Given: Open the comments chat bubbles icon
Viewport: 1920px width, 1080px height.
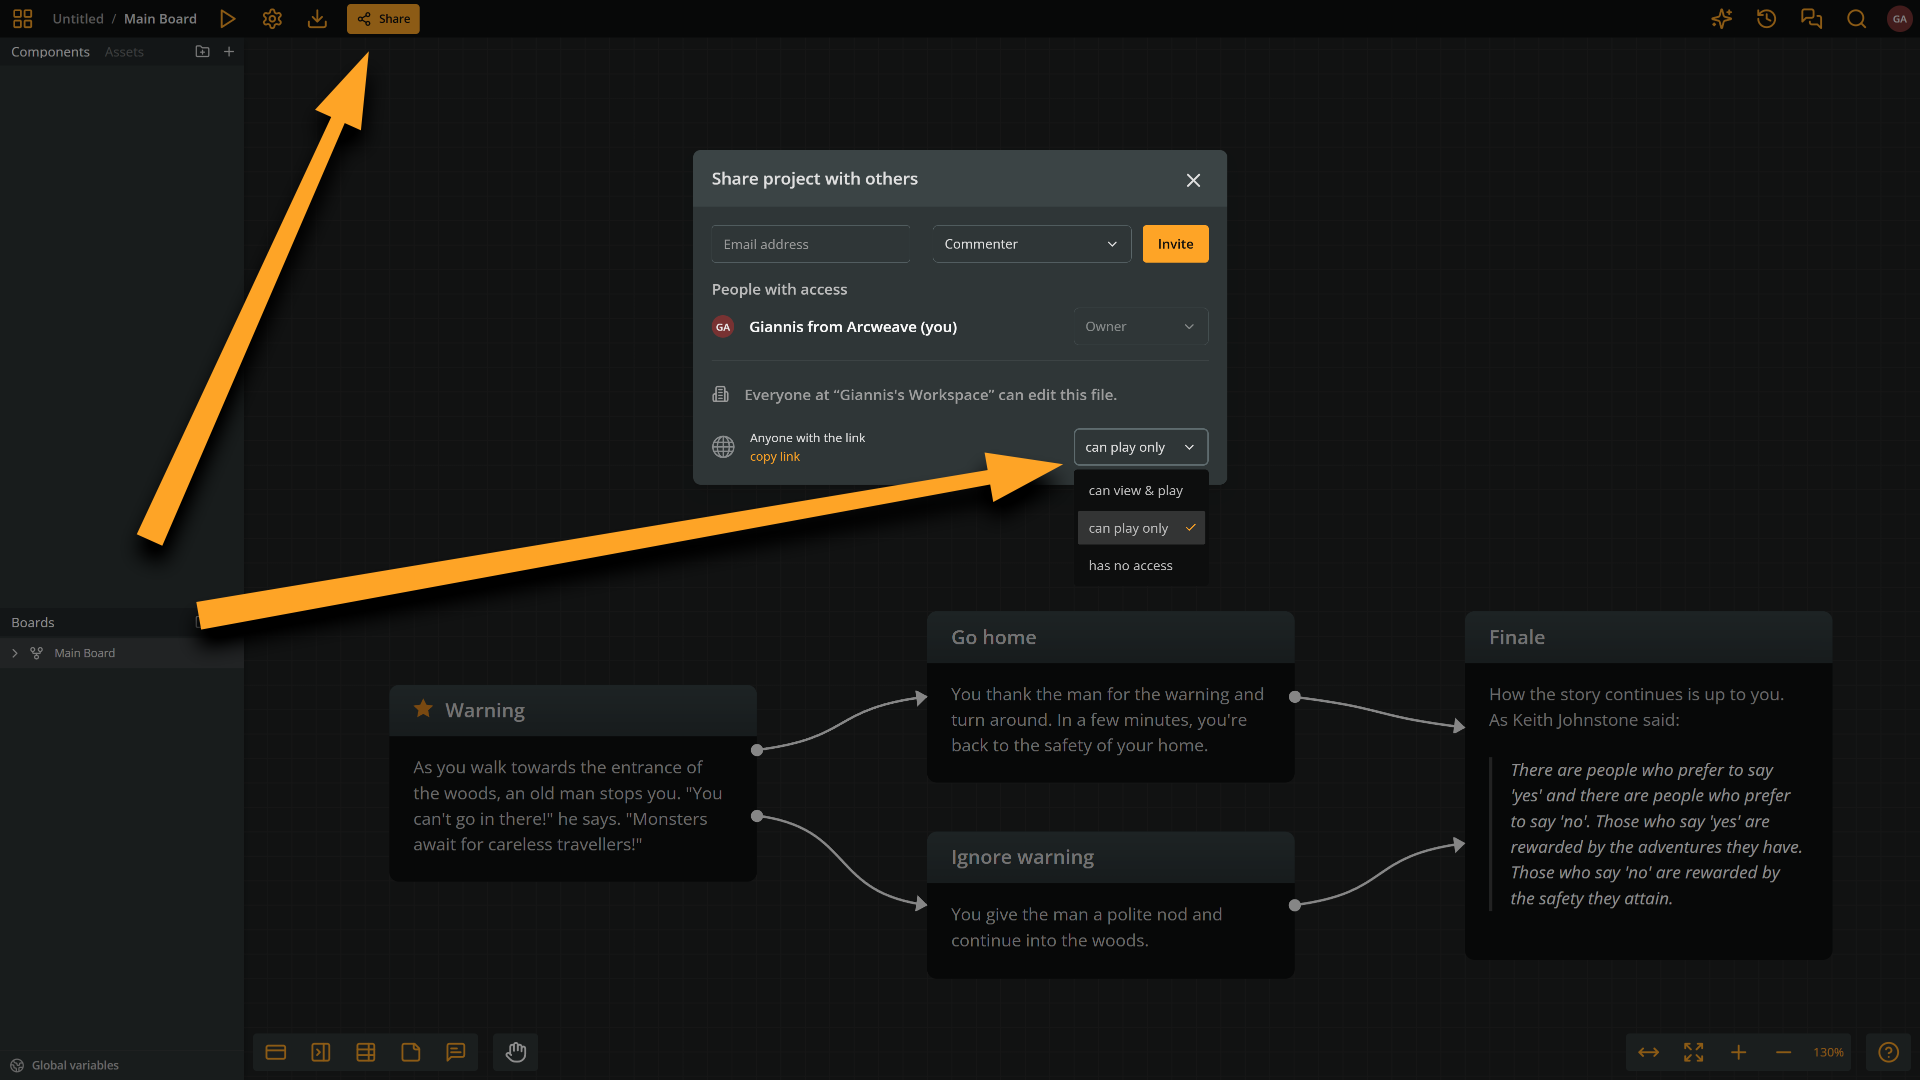Looking at the screenshot, I should (1811, 19).
